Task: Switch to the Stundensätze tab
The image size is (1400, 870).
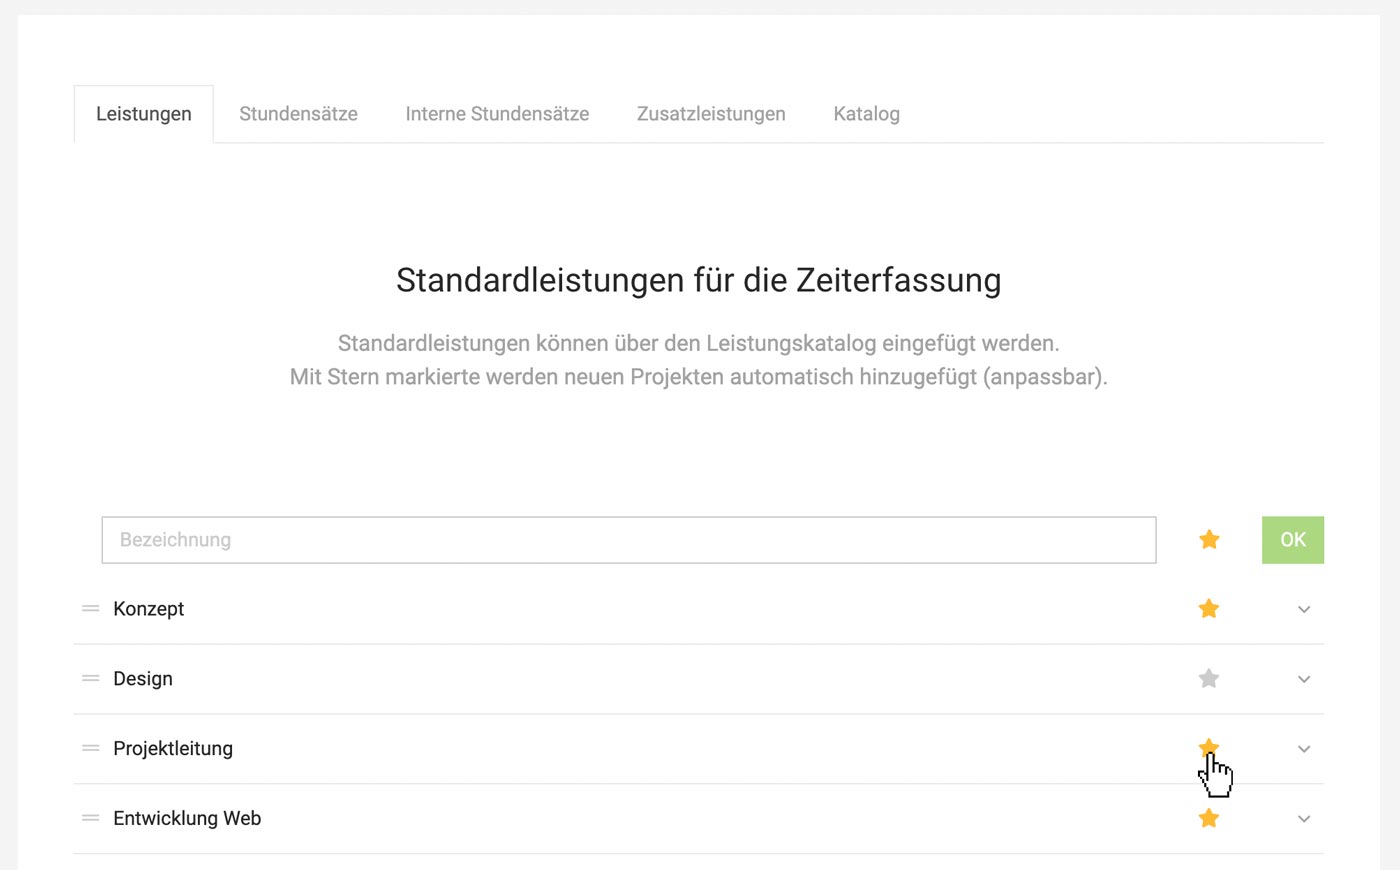Action: click(298, 114)
